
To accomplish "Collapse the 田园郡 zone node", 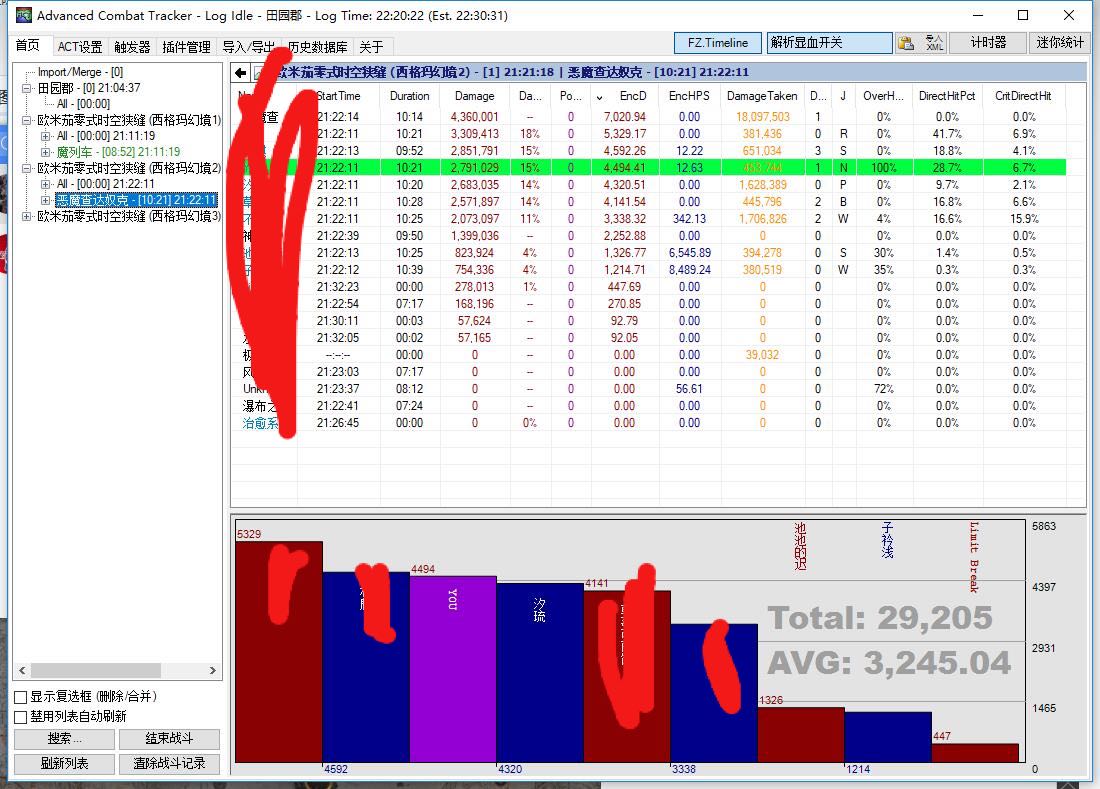I will 27,88.
